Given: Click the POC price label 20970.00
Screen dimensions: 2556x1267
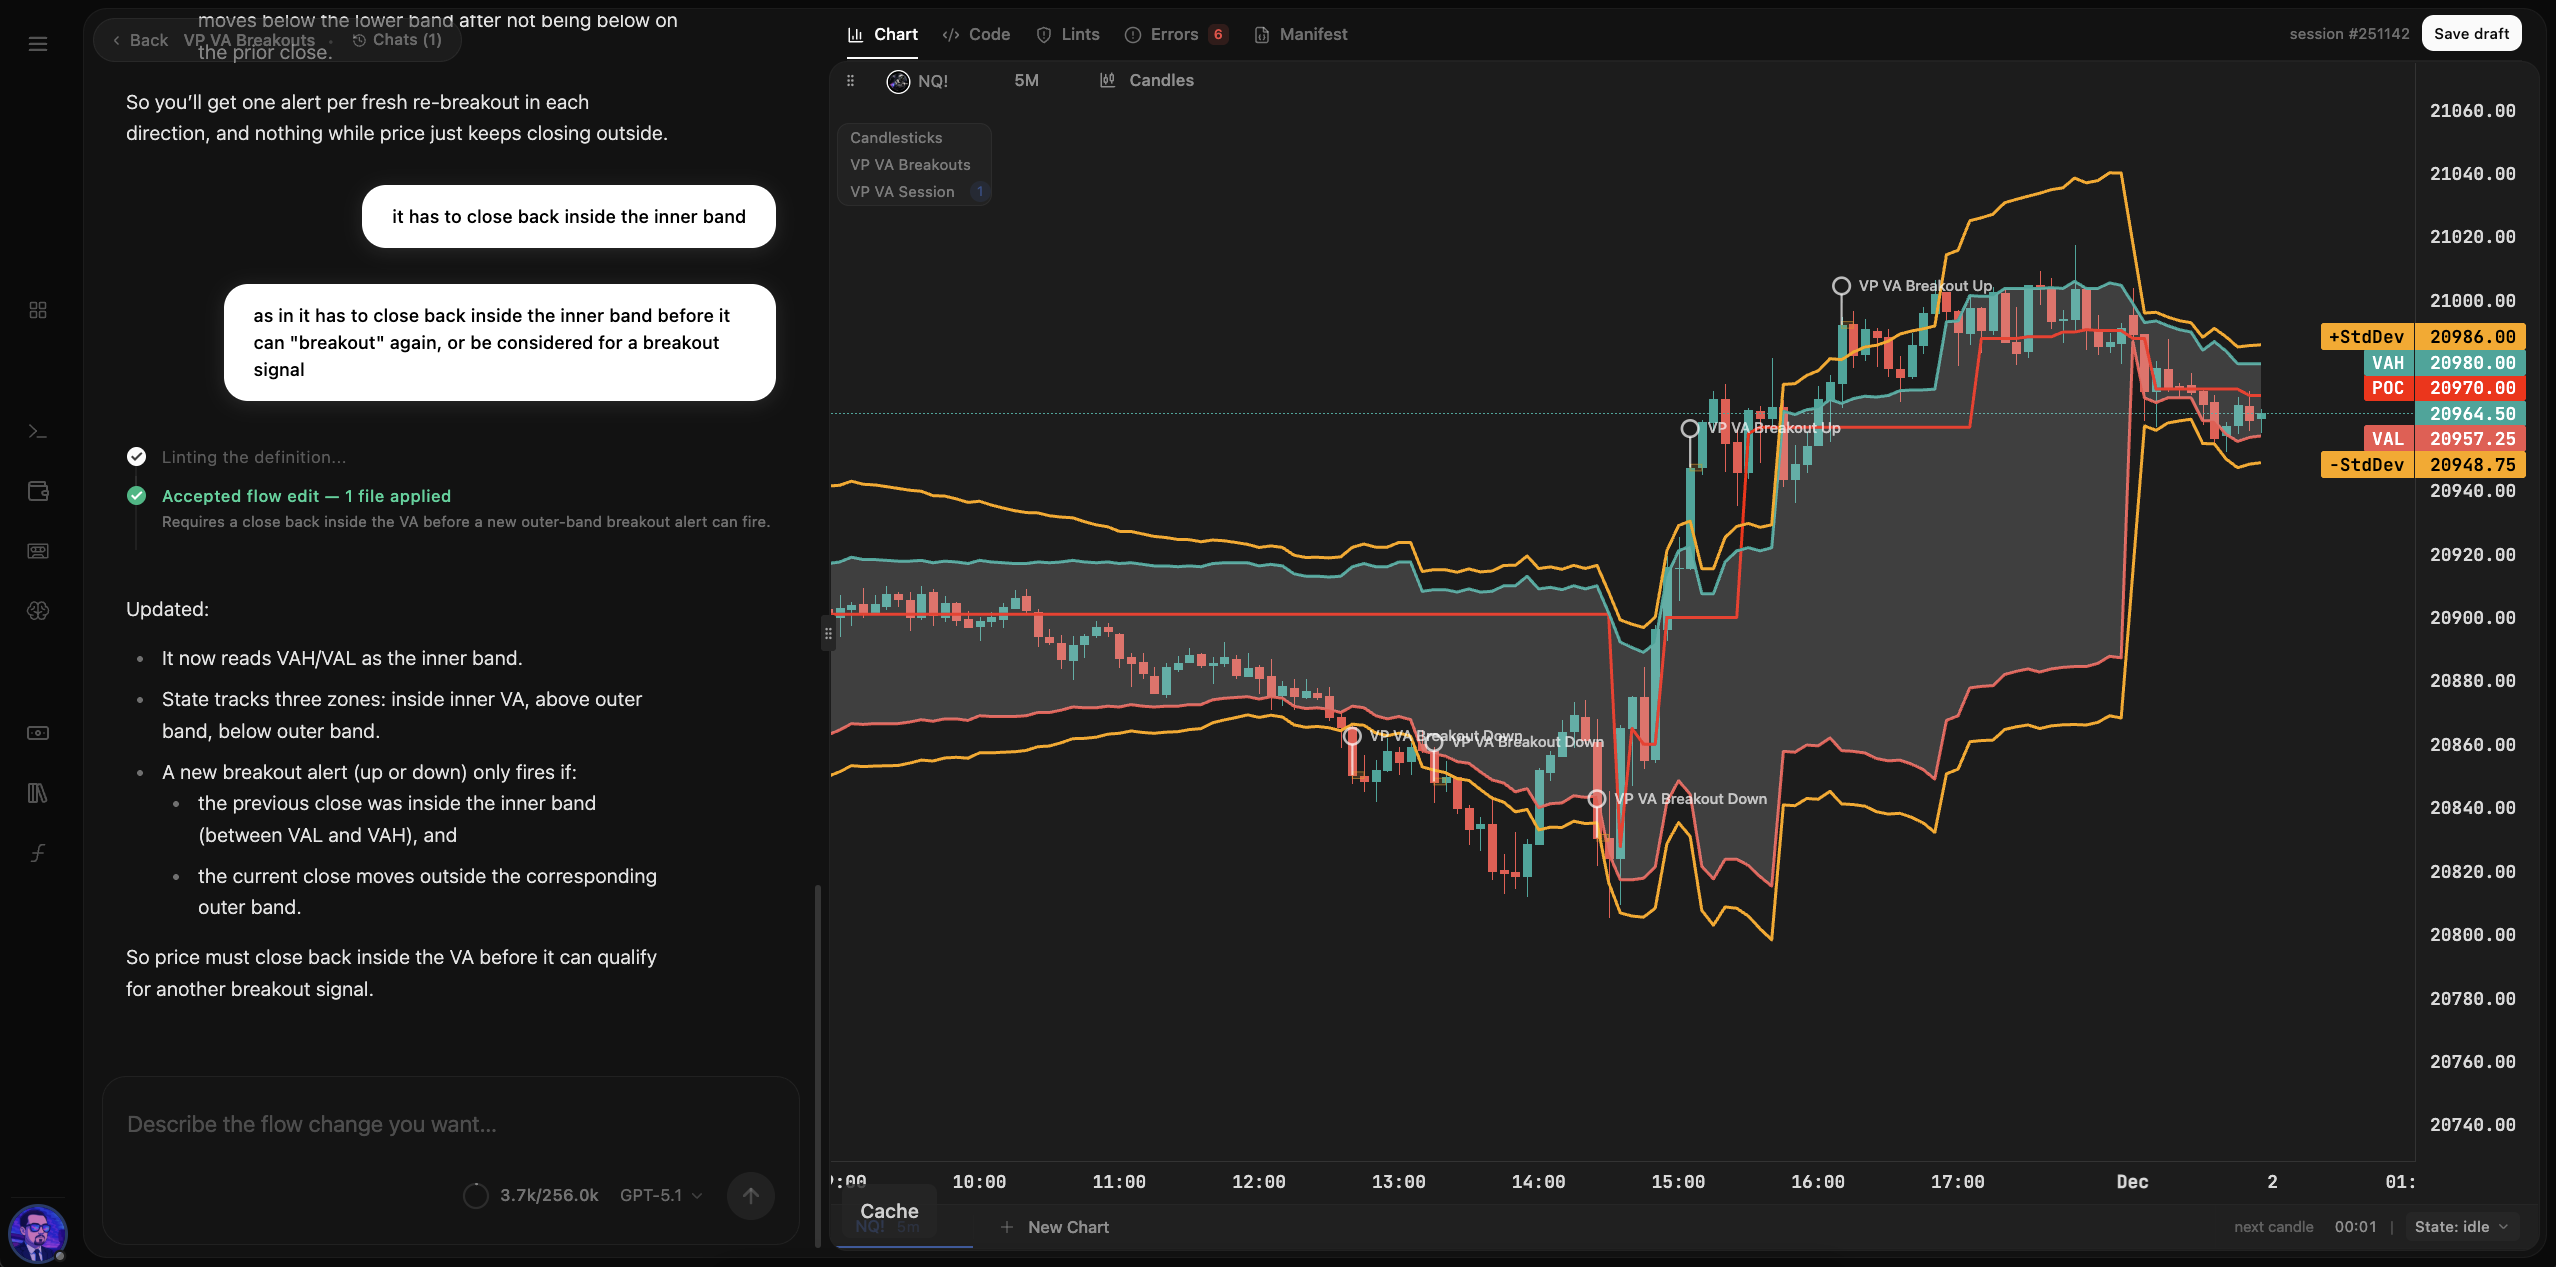Looking at the screenshot, I should coord(2444,388).
